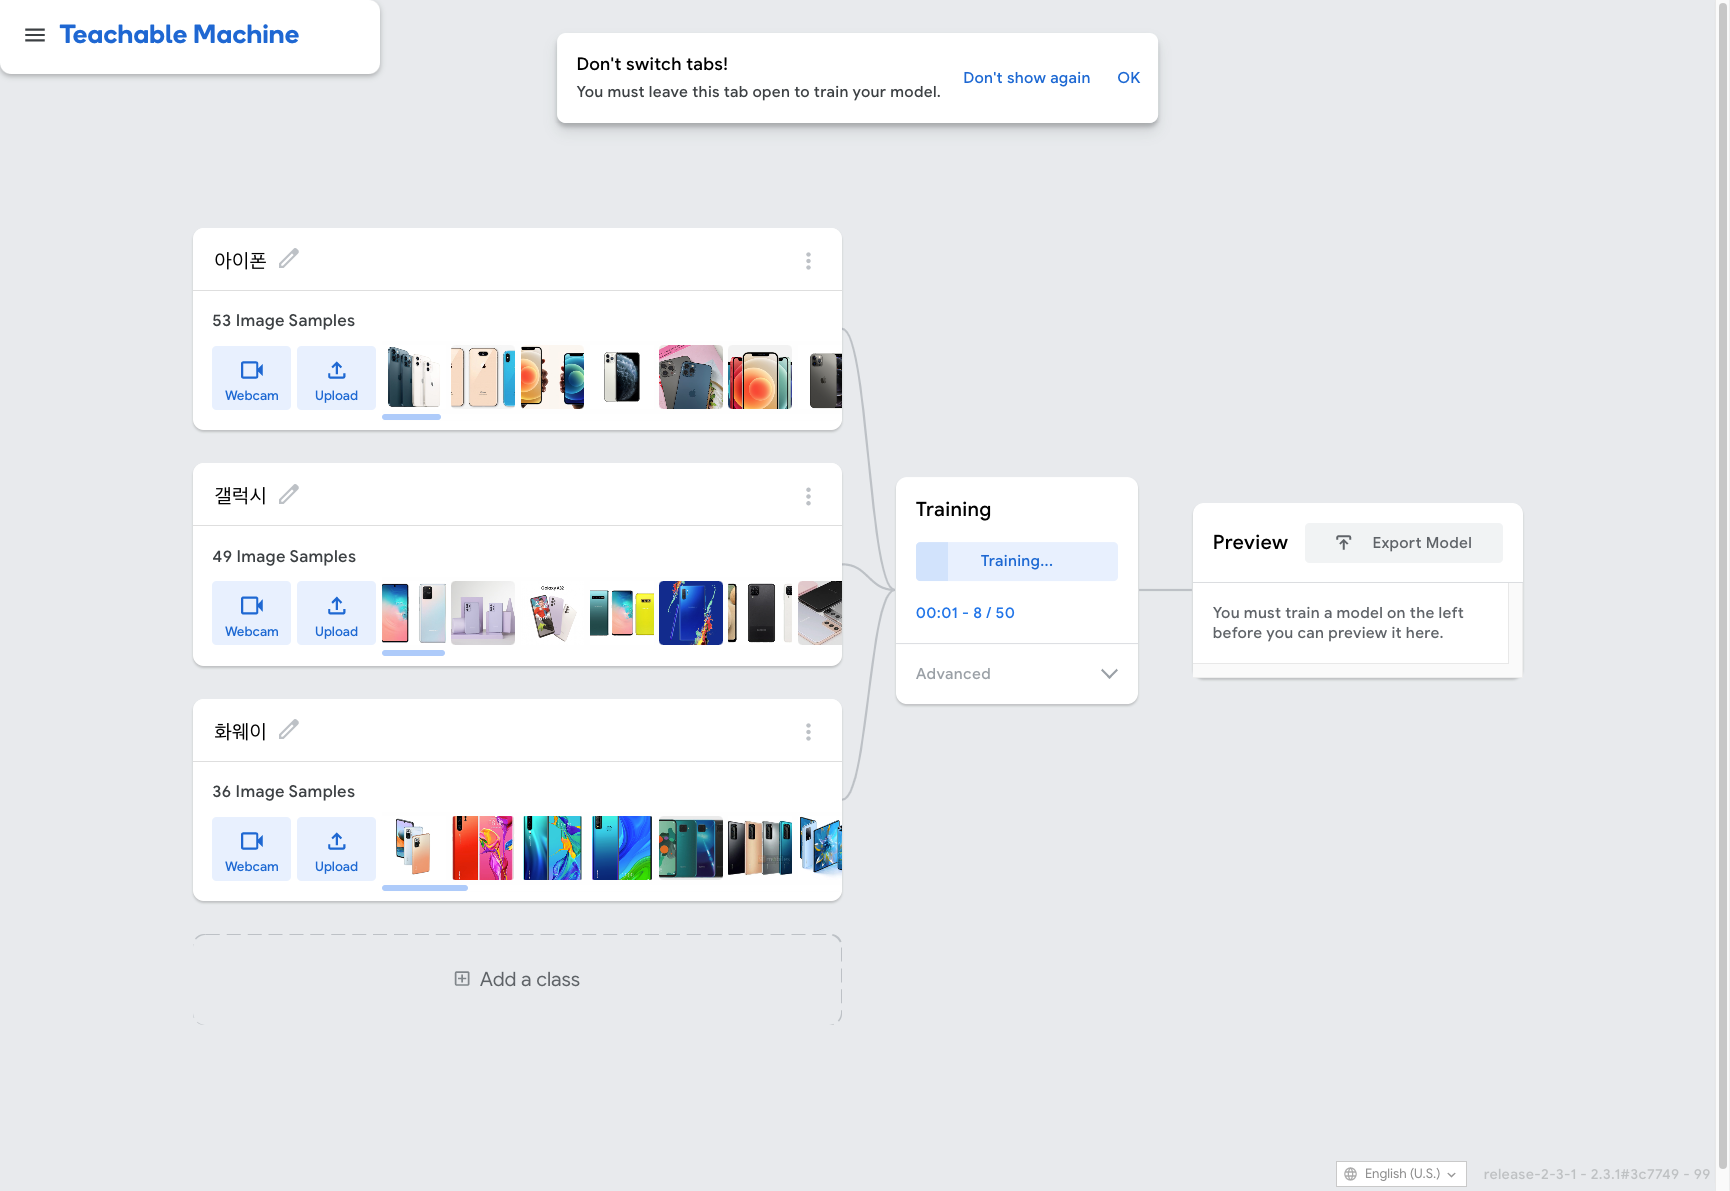1730x1191 pixels.
Task: Open the English (U.S.) language dropdown
Action: [x=1401, y=1174]
